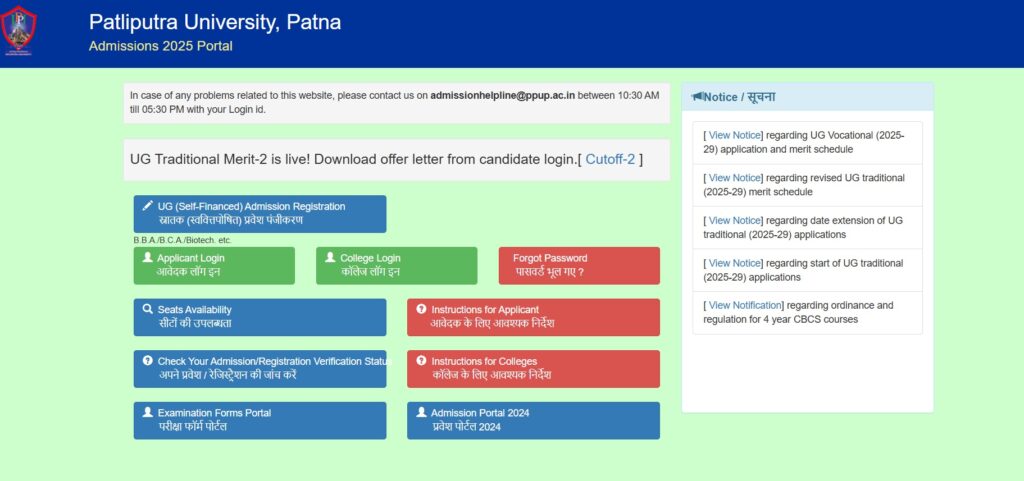Click 'Admissions 2025 Portal' subtitle
Viewport: 1024px width, 481px height.
tap(161, 46)
